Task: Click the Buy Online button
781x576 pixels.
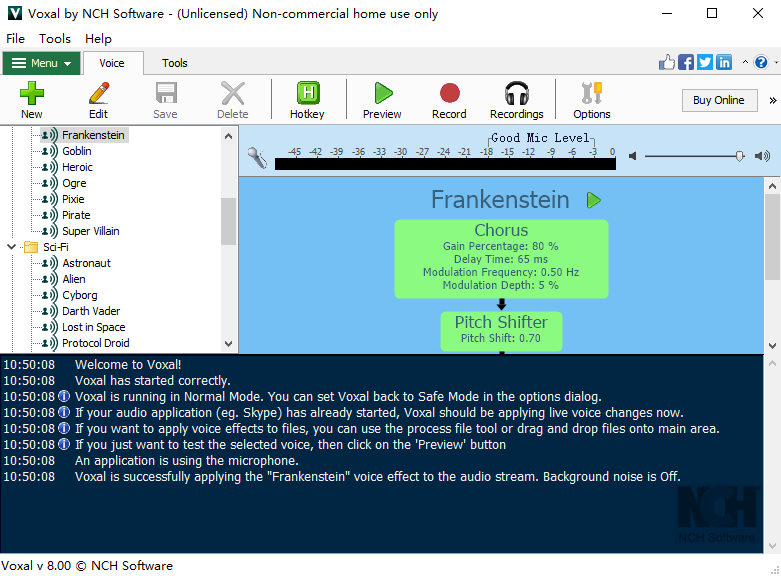Action: click(718, 100)
